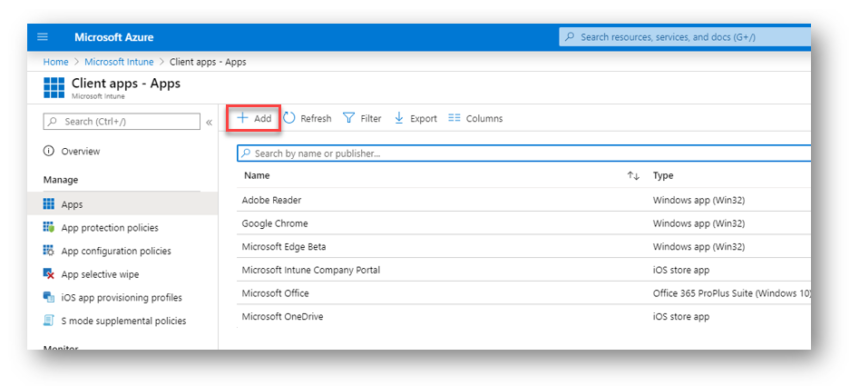This screenshot has height=386, width=850.
Task: Open Microsoft Intune breadcrumb link
Action: (119, 62)
